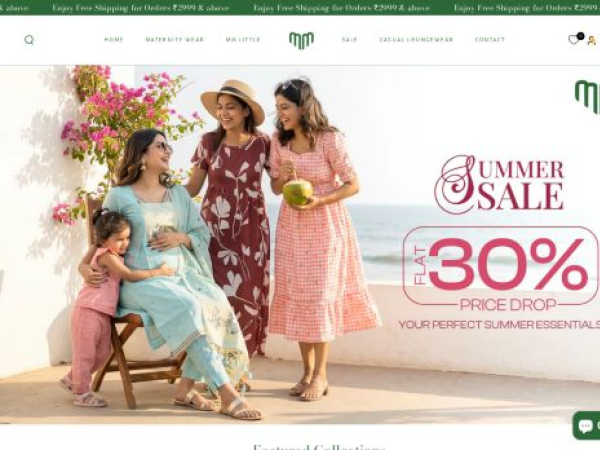Click the Summer Sale banner heading

coord(499,184)
